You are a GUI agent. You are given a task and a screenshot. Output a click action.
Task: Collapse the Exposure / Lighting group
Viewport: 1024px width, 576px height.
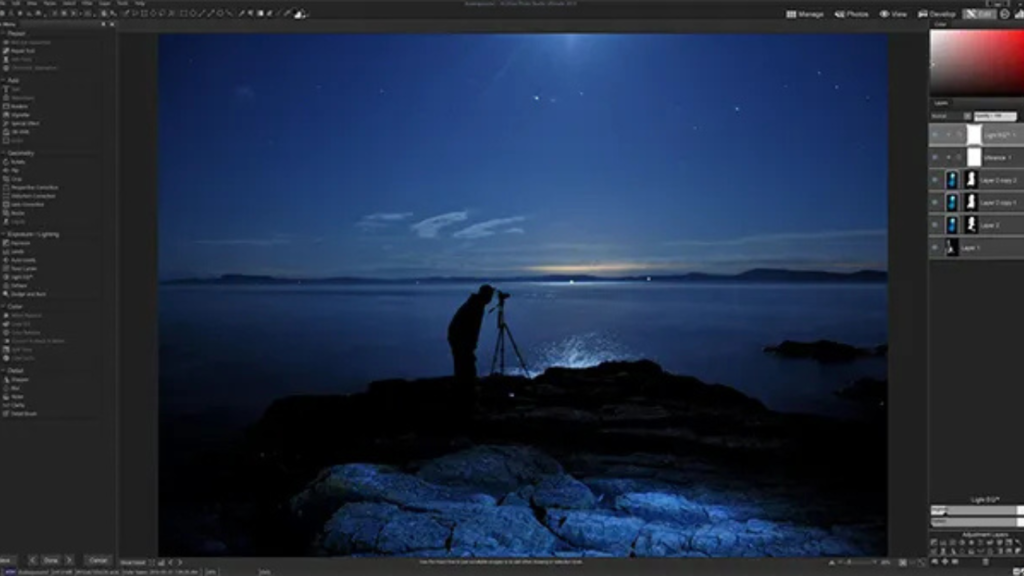4,233
